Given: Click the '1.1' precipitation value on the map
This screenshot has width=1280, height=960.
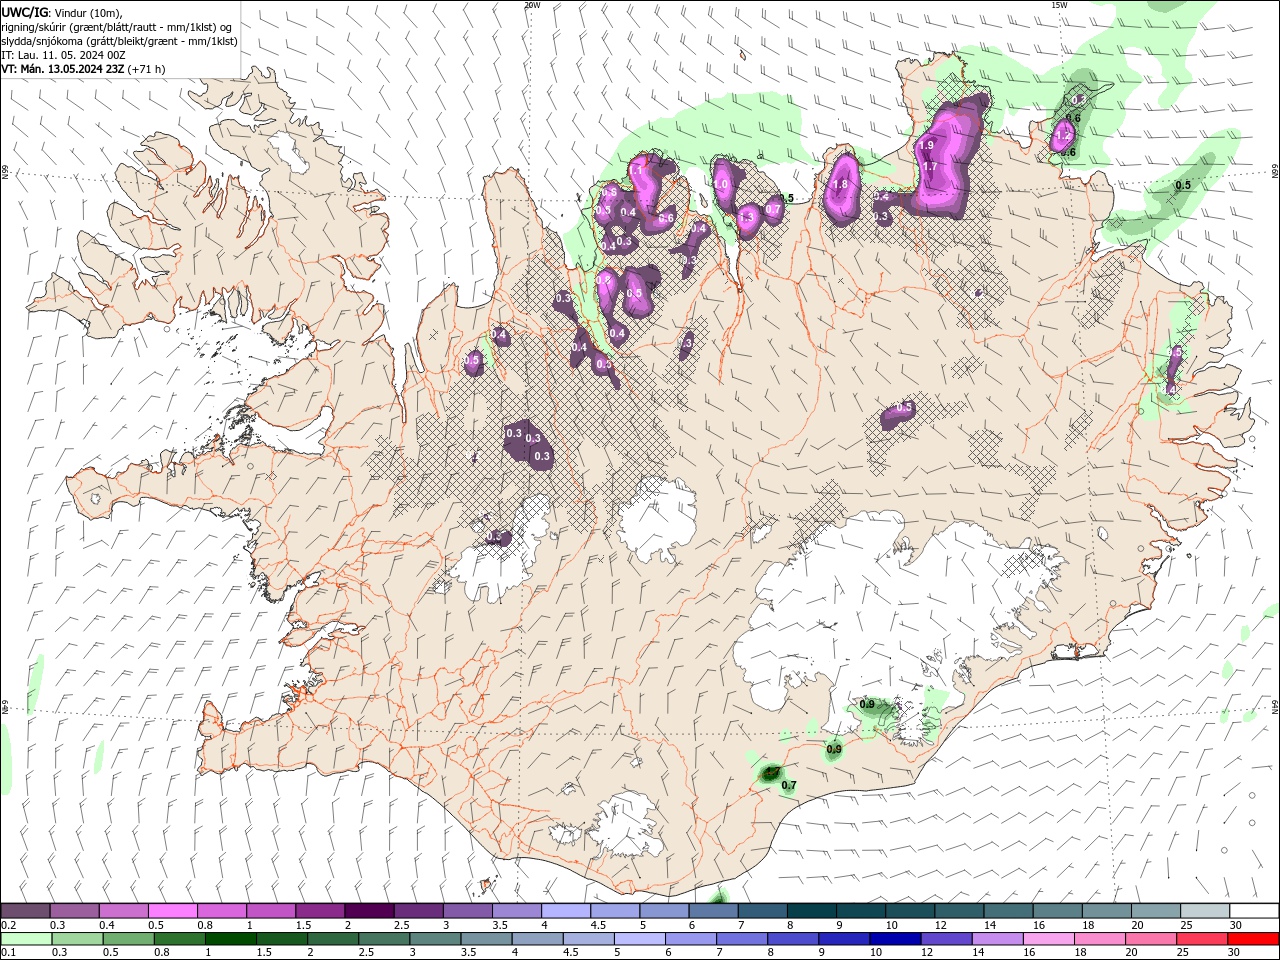Looking at the screenshot, I should 636,171.
